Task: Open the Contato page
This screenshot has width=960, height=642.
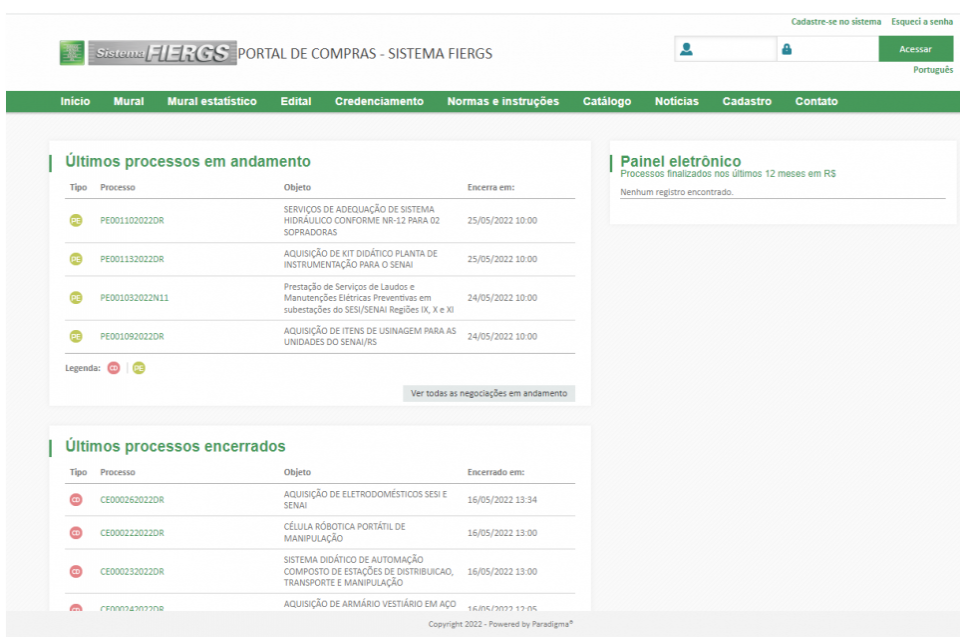Action: [x=816, y=102]
